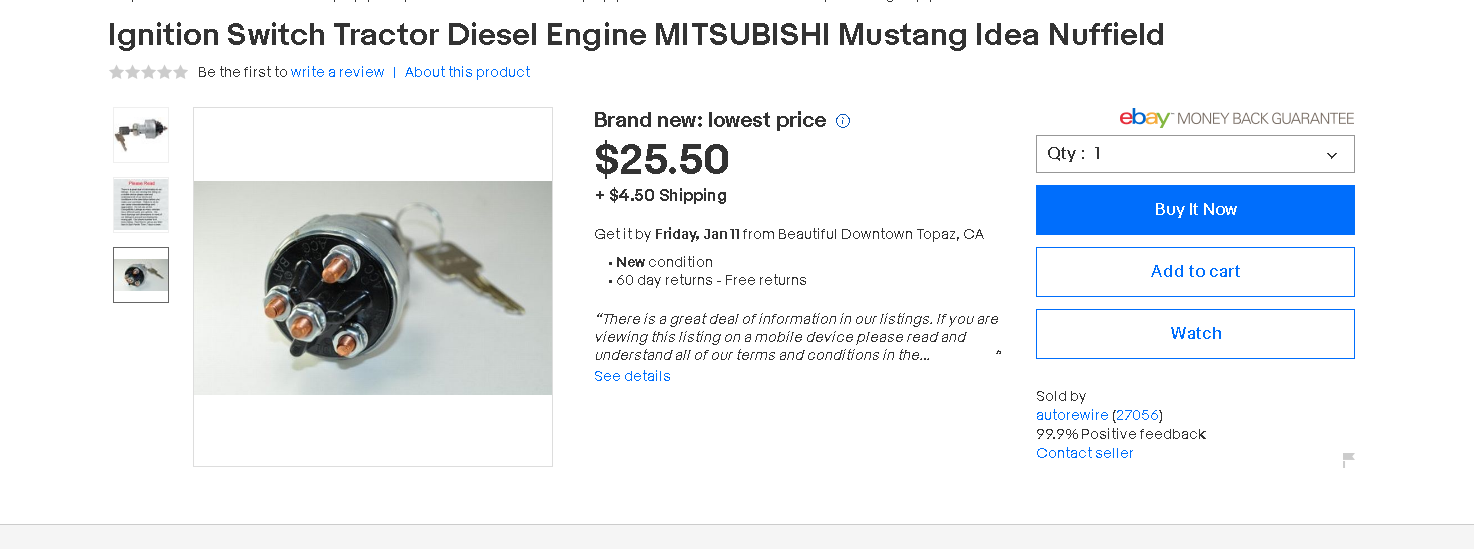Image resolution: width=1474 pixels, height=549 pixels.
Task: Click the 27056 feedback score link
Action: (x=1137, y=415)
